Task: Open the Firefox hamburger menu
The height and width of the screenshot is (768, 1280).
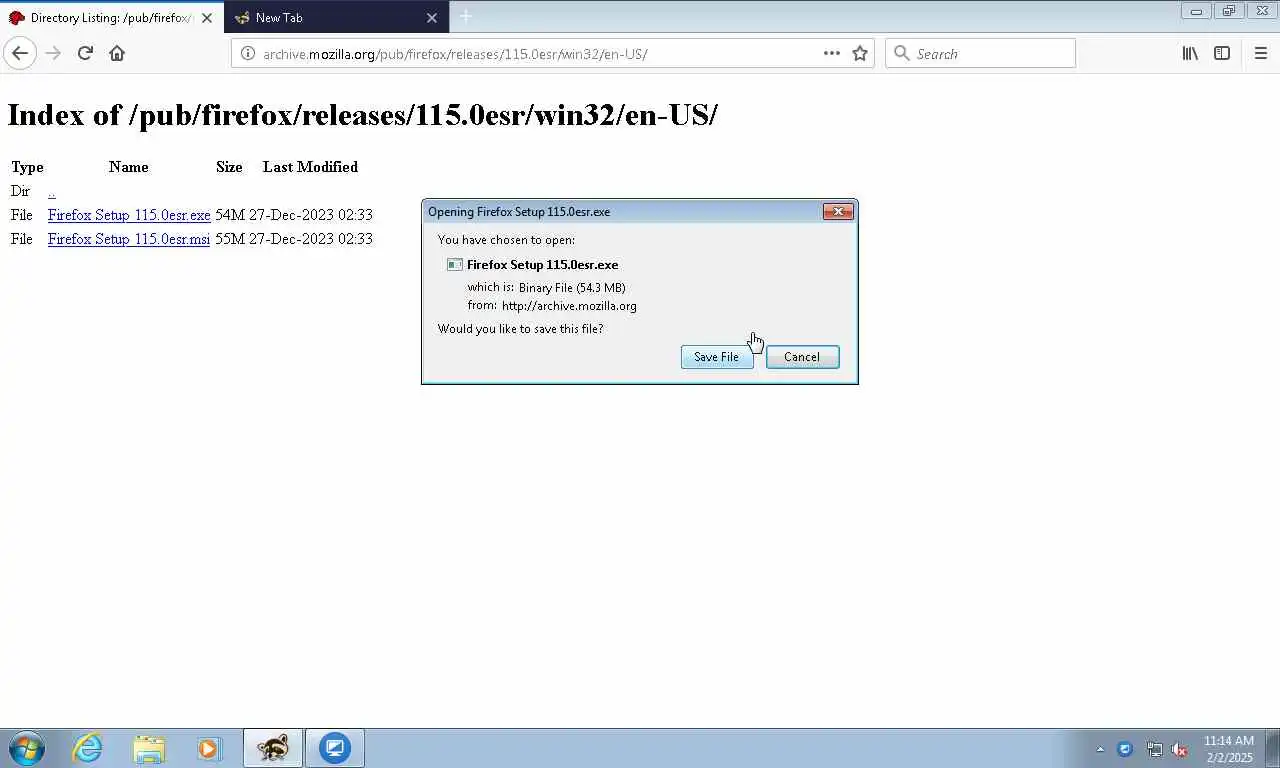Action: coord(1260,53)
